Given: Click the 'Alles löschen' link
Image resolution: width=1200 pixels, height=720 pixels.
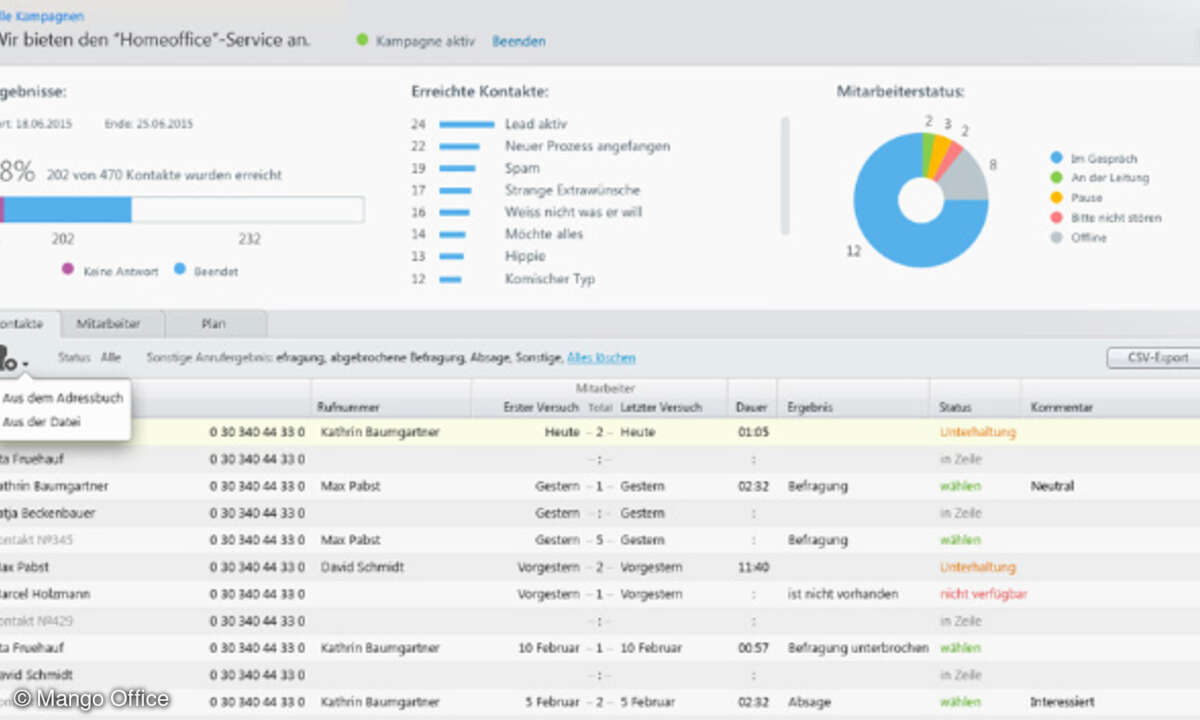Looking at the screenshot, I should tap(601, 357).
